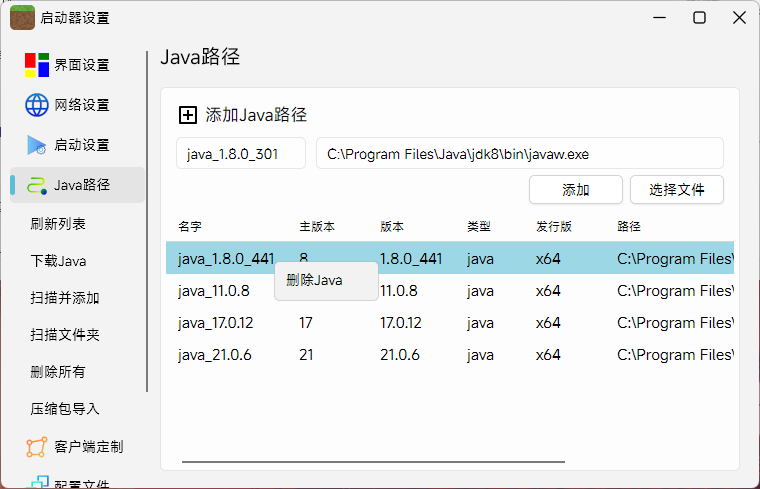This screenshot has height=489, width=760.
Task: Open the 界面设置 colorful squares icon
Action: (37, 65)
